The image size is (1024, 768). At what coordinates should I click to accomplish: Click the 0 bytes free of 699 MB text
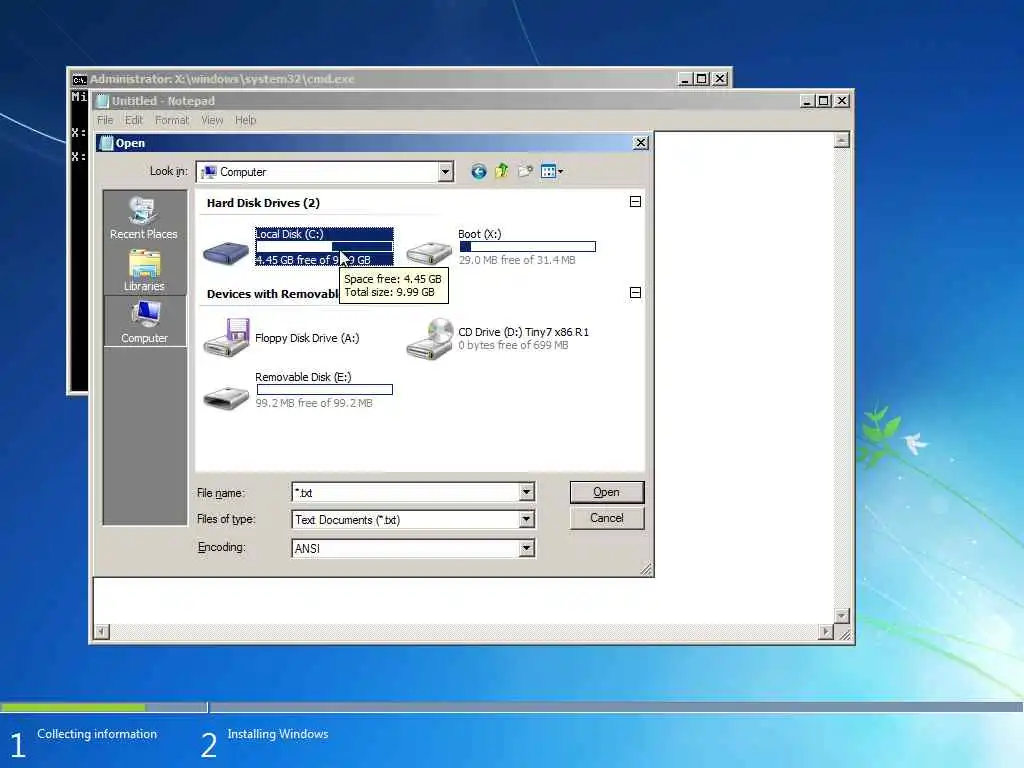[x=513, y=345]
